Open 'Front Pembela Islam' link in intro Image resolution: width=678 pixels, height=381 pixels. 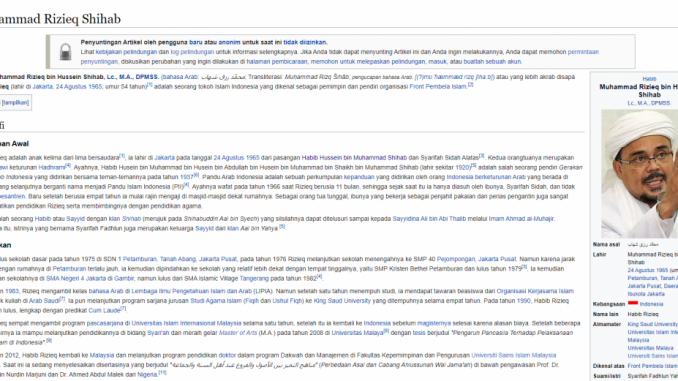[x=438, y=86]
